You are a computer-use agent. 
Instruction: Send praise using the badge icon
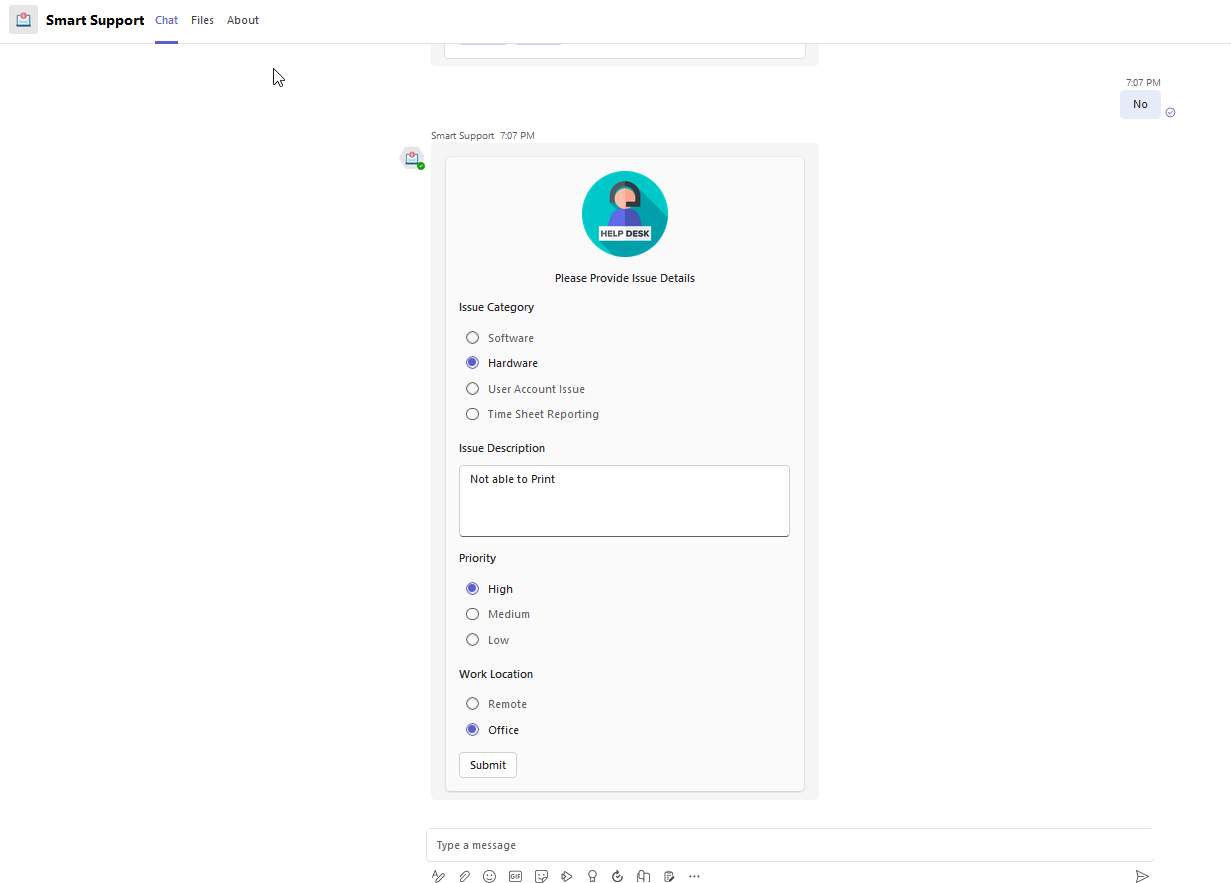592,876
